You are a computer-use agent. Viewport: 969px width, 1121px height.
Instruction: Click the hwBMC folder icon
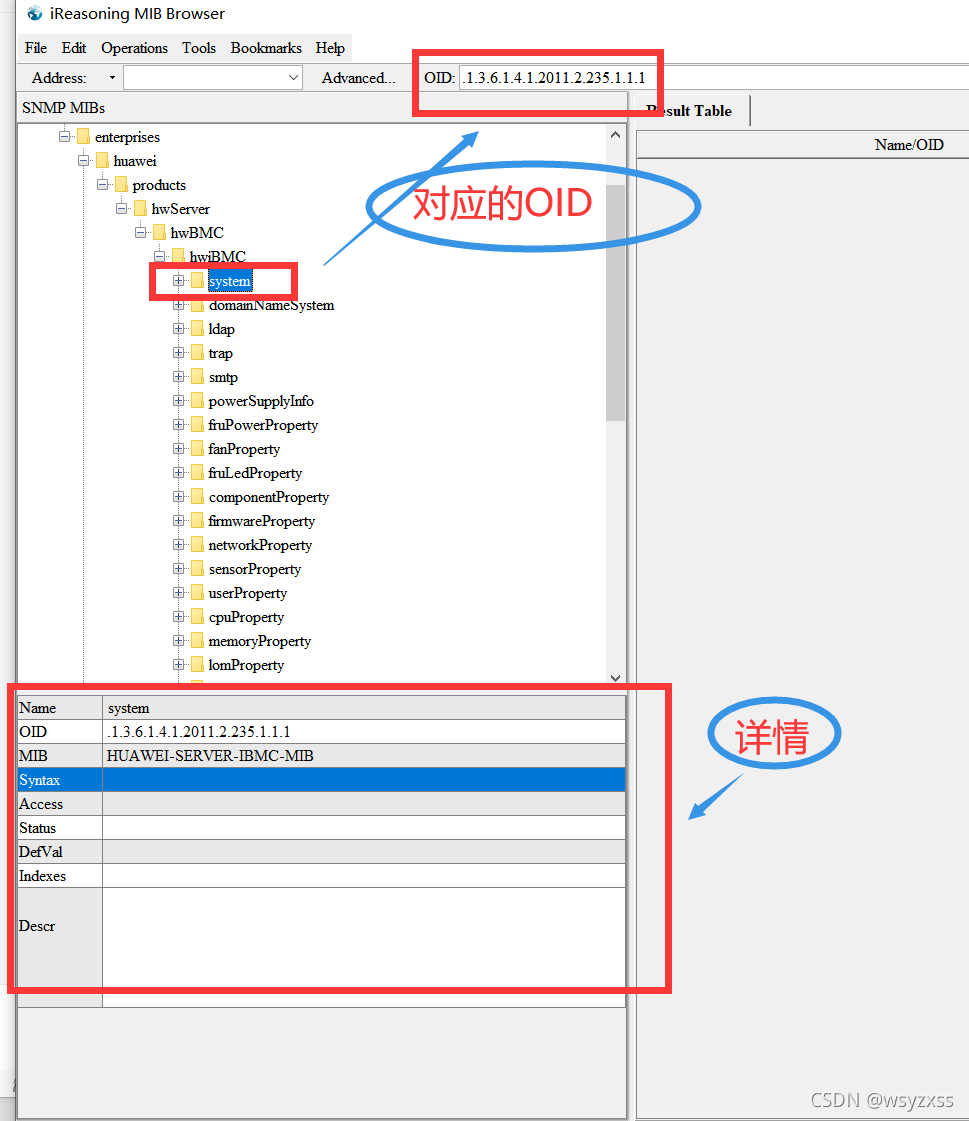(159, 232)
